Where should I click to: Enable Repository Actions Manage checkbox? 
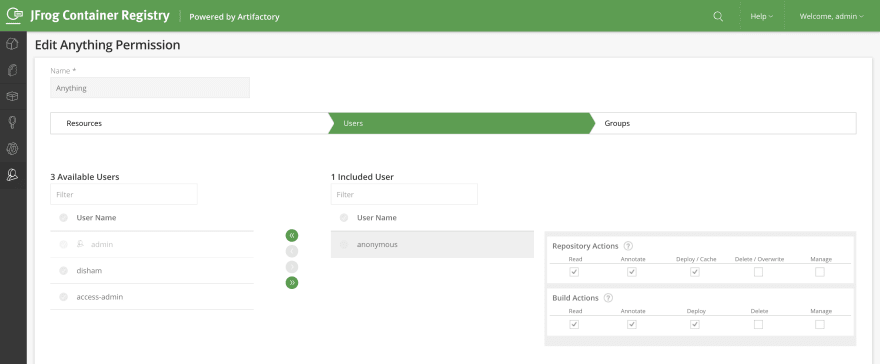click(x=820, y=272)
